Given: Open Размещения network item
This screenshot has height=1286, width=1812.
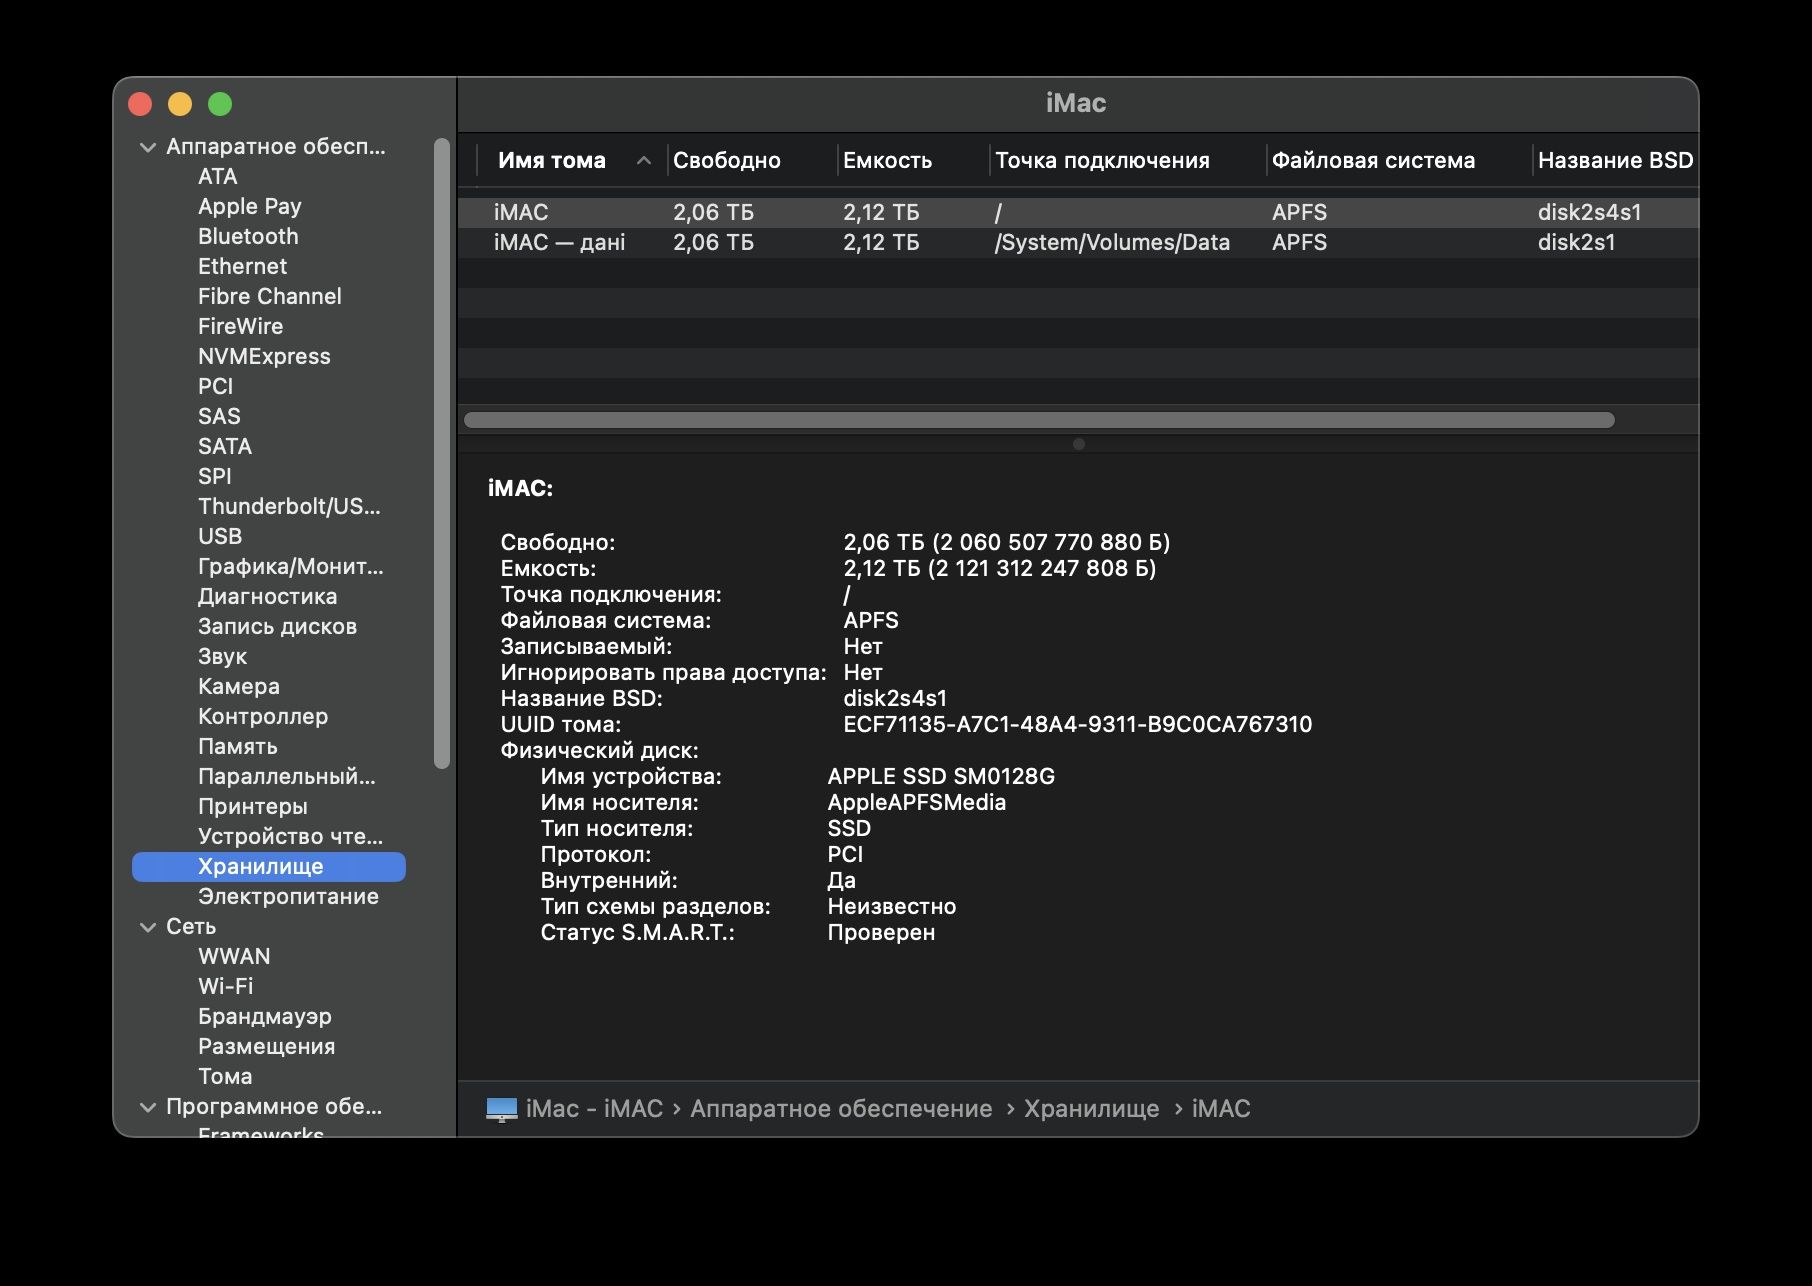Looking at the screenshot, I should click(x=266, y=1047).
